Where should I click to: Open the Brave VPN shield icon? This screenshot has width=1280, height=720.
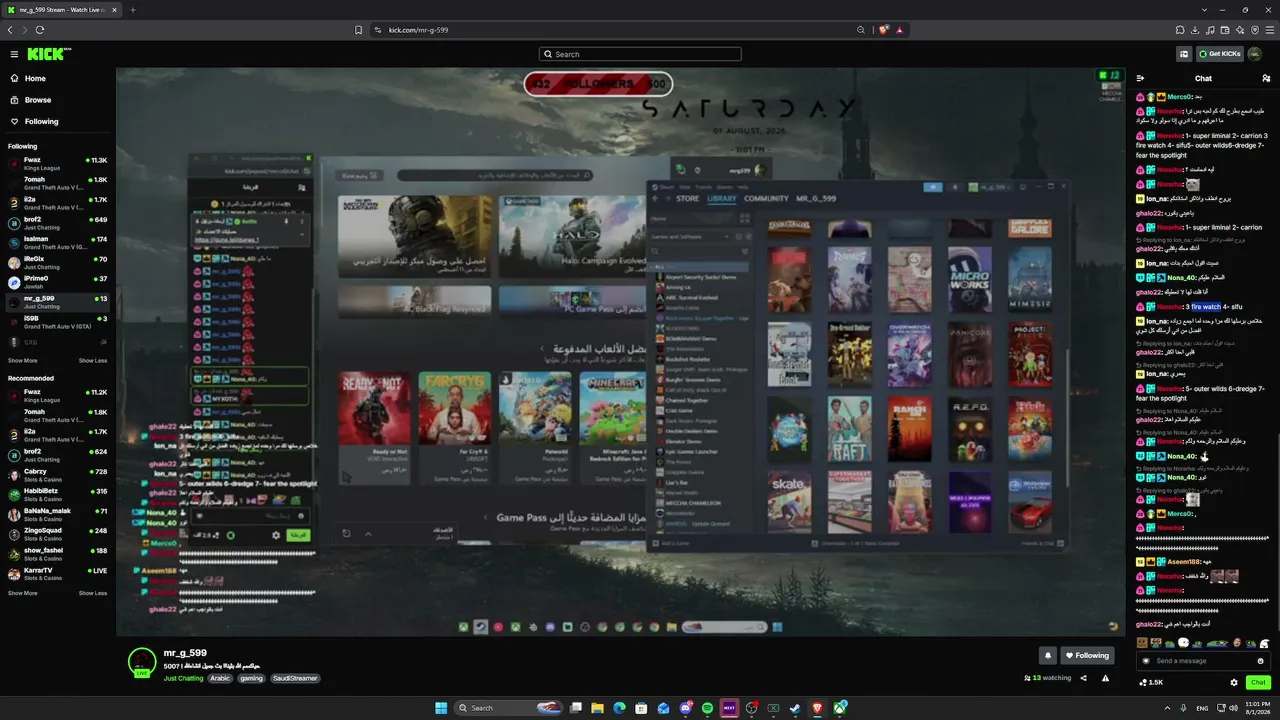click(x=1255, y=30)
